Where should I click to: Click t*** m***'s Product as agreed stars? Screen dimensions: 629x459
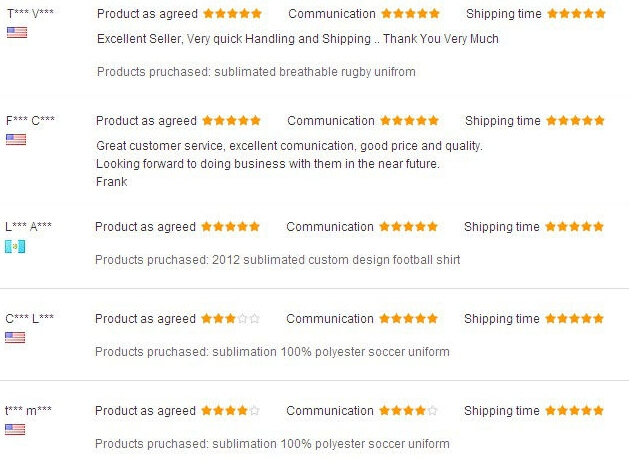click(x=230, y=410)
